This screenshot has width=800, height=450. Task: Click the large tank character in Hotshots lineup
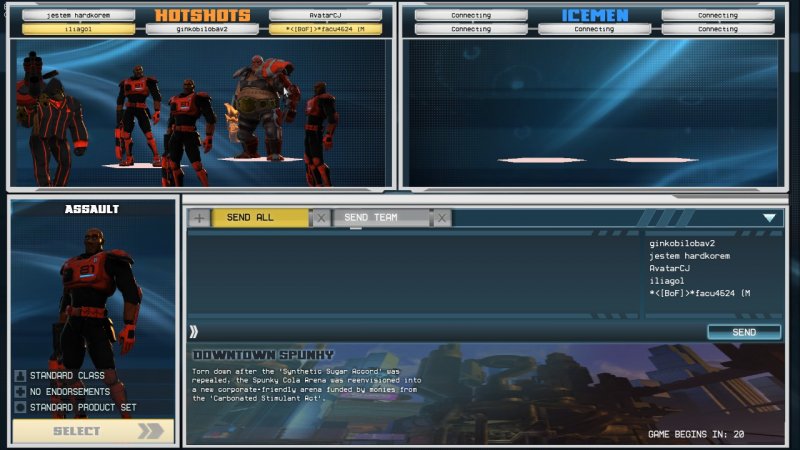pyautogui.click(x=262, y=106)
